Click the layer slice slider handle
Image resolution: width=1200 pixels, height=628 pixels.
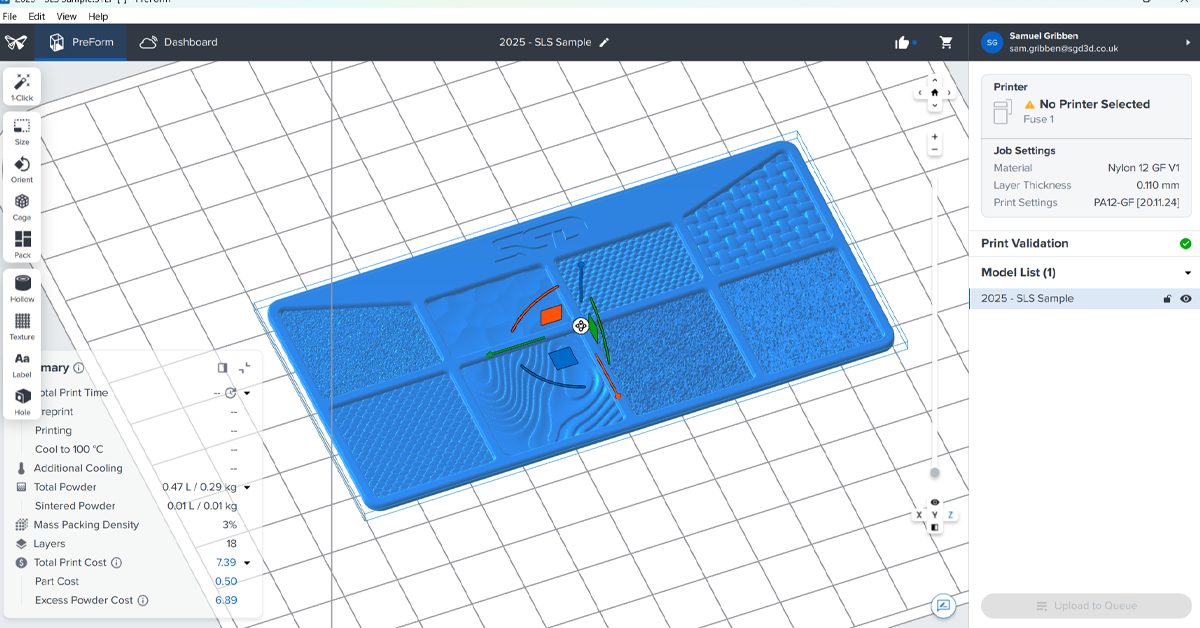[x=934, y=473]
